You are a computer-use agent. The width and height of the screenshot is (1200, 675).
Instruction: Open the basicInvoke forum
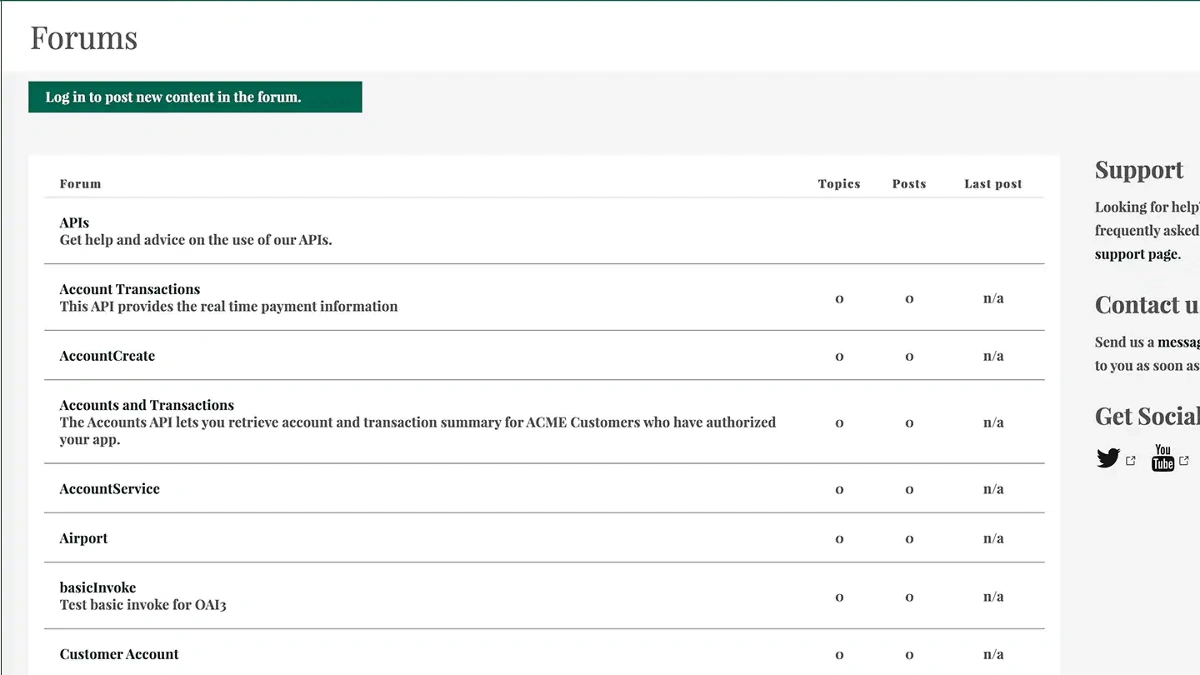pos(98,588)
